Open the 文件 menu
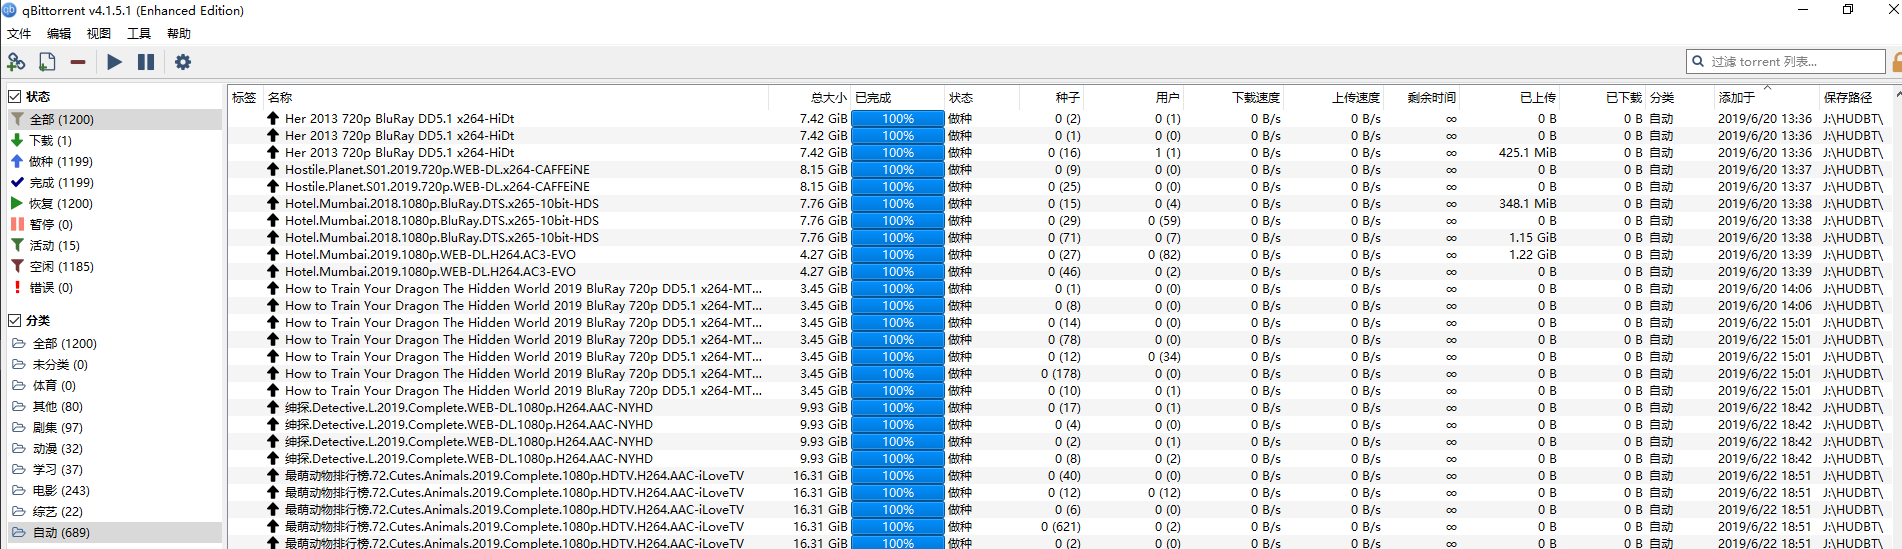Viewport: 1902px width, 549px height. (19, 34)
